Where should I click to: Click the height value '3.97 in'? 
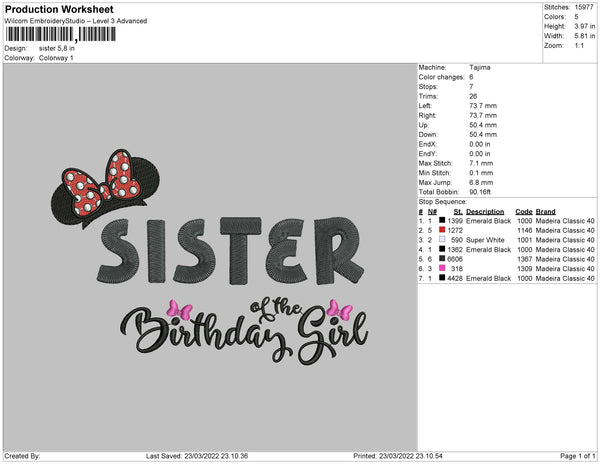(x=584, y=26)
